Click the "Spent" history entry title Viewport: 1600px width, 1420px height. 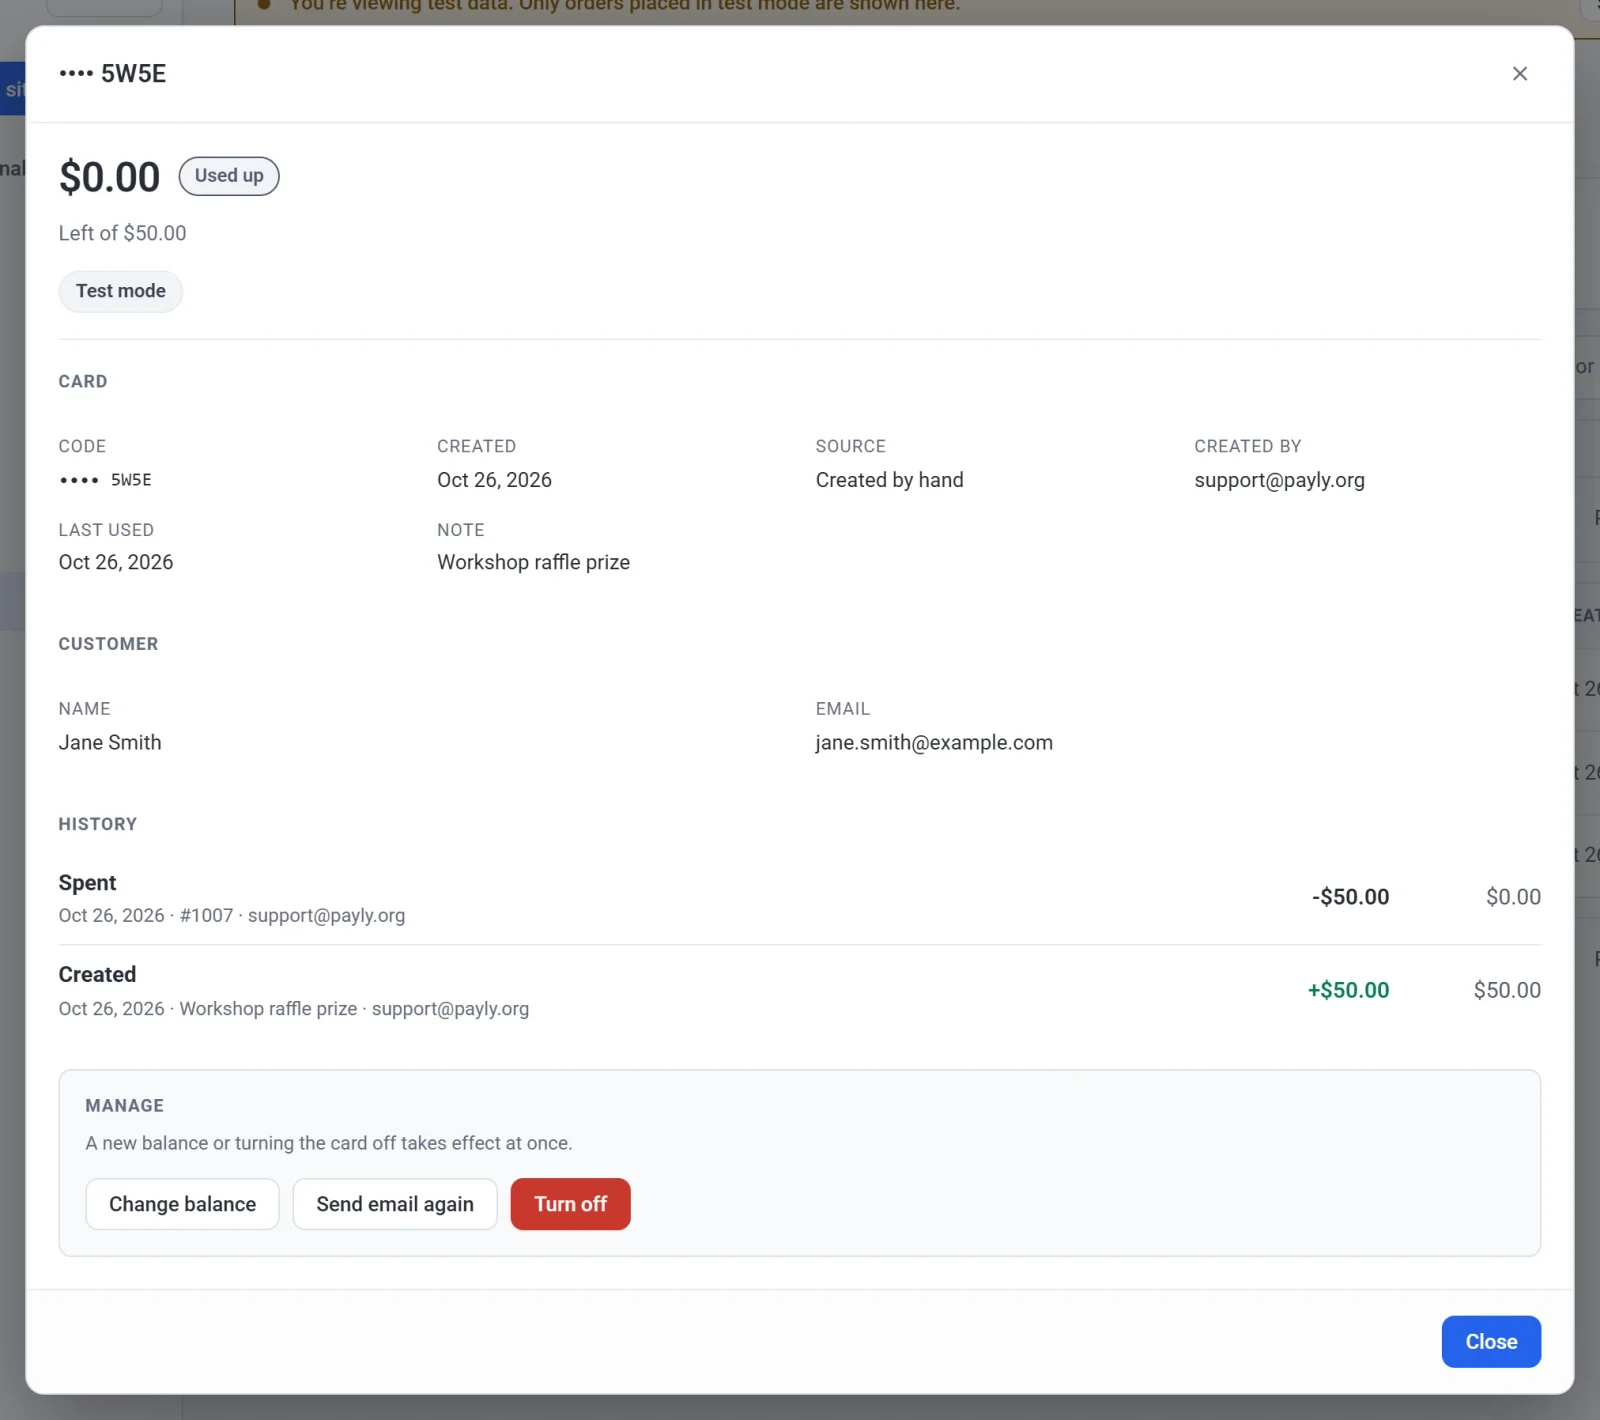[x=87, y=883]
